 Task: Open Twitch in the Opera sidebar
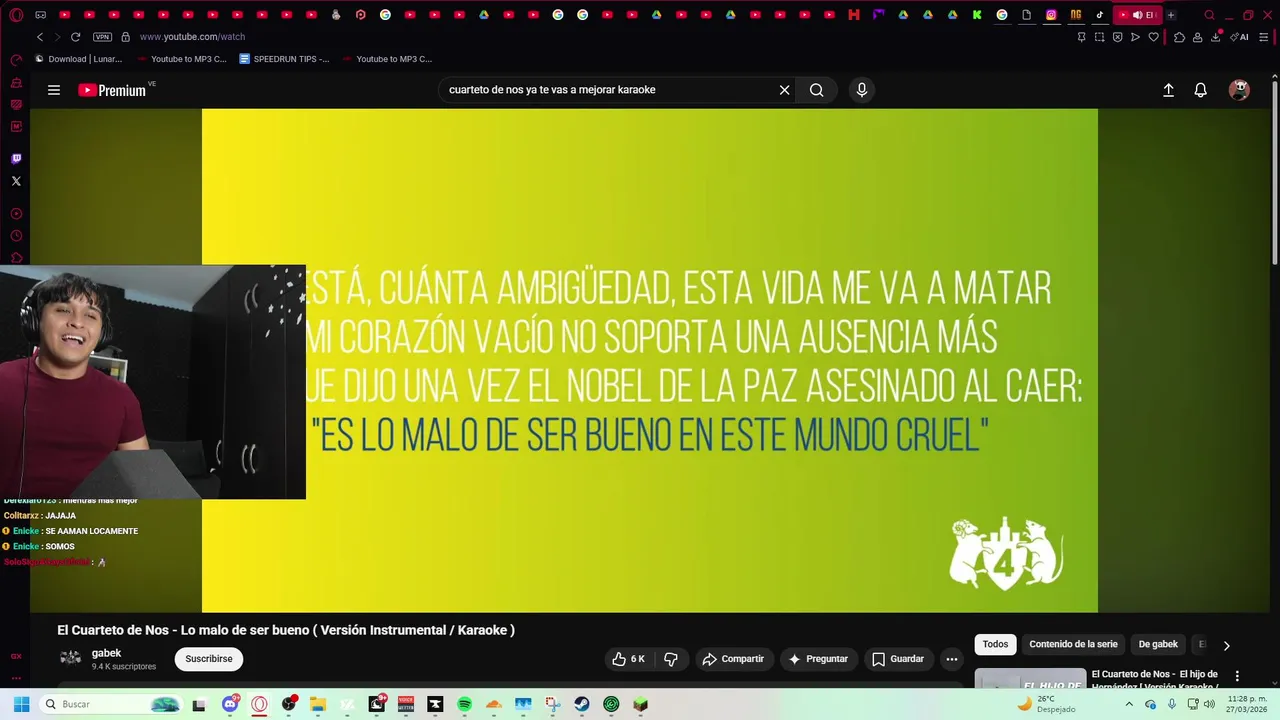pyautogui.click(x=16, y=158)
